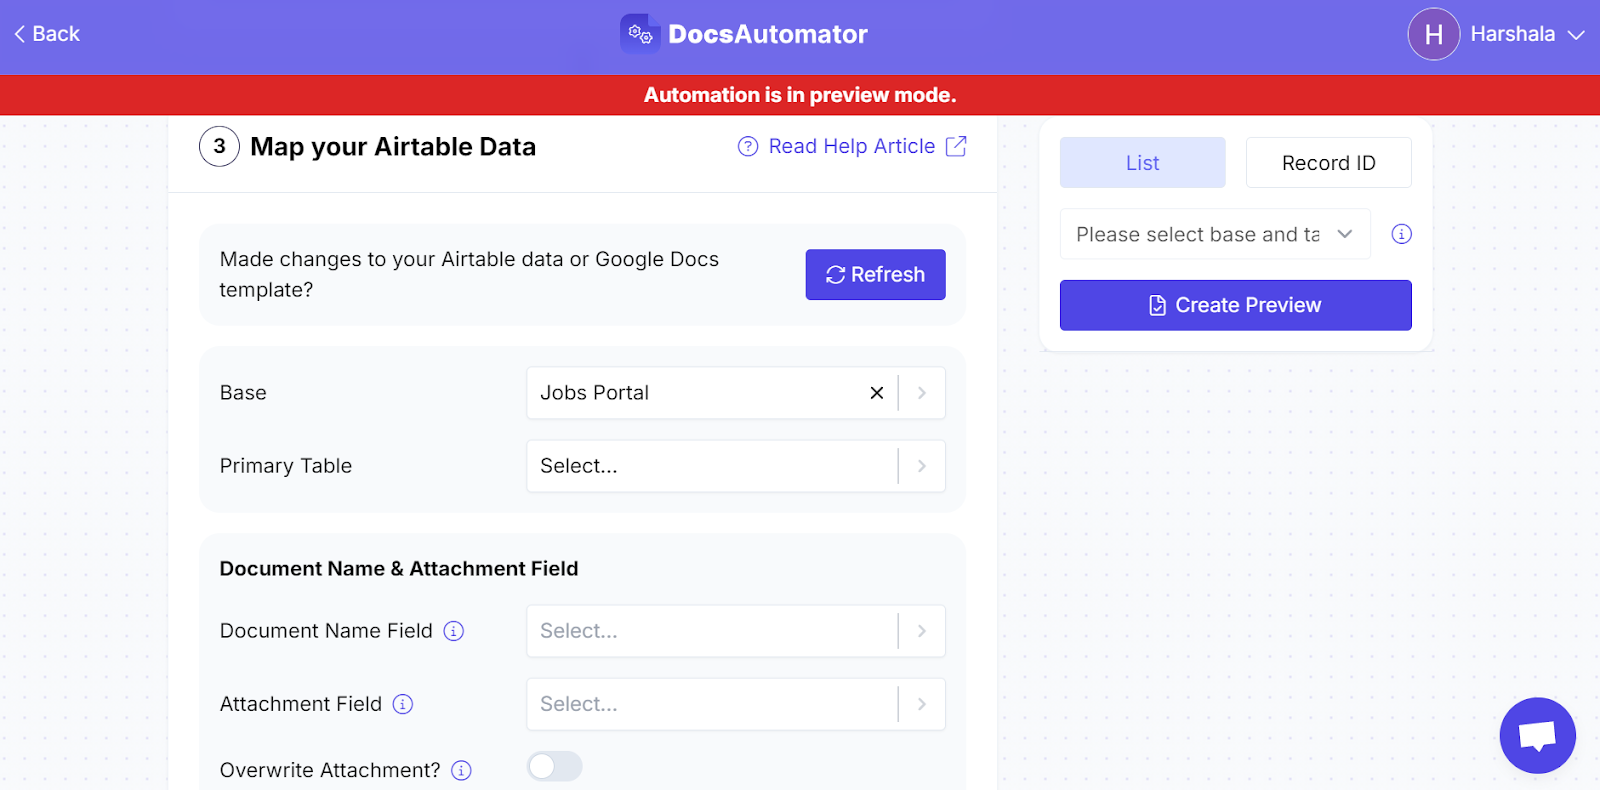Expand the Base dropdown arrow

[x=922, y=393]
